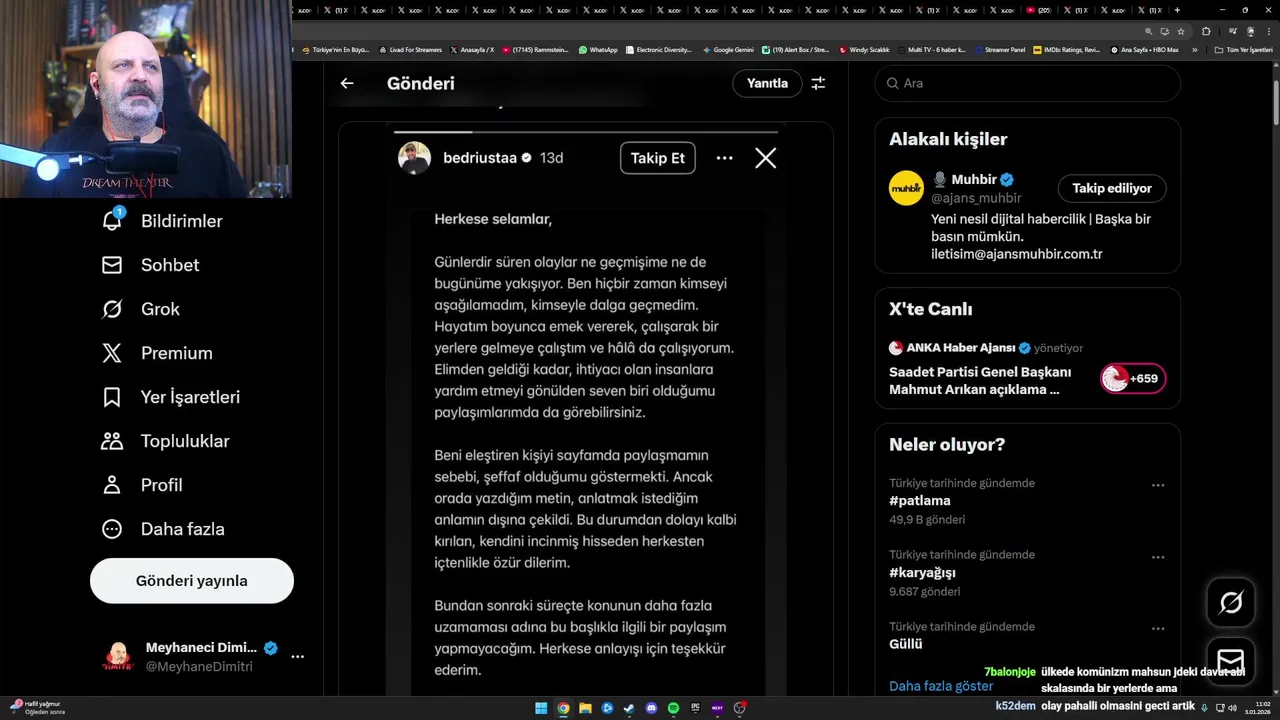Open options for the #karyağışı trend
This screenshot has height=720, width=1280.
pos(1158,557)
